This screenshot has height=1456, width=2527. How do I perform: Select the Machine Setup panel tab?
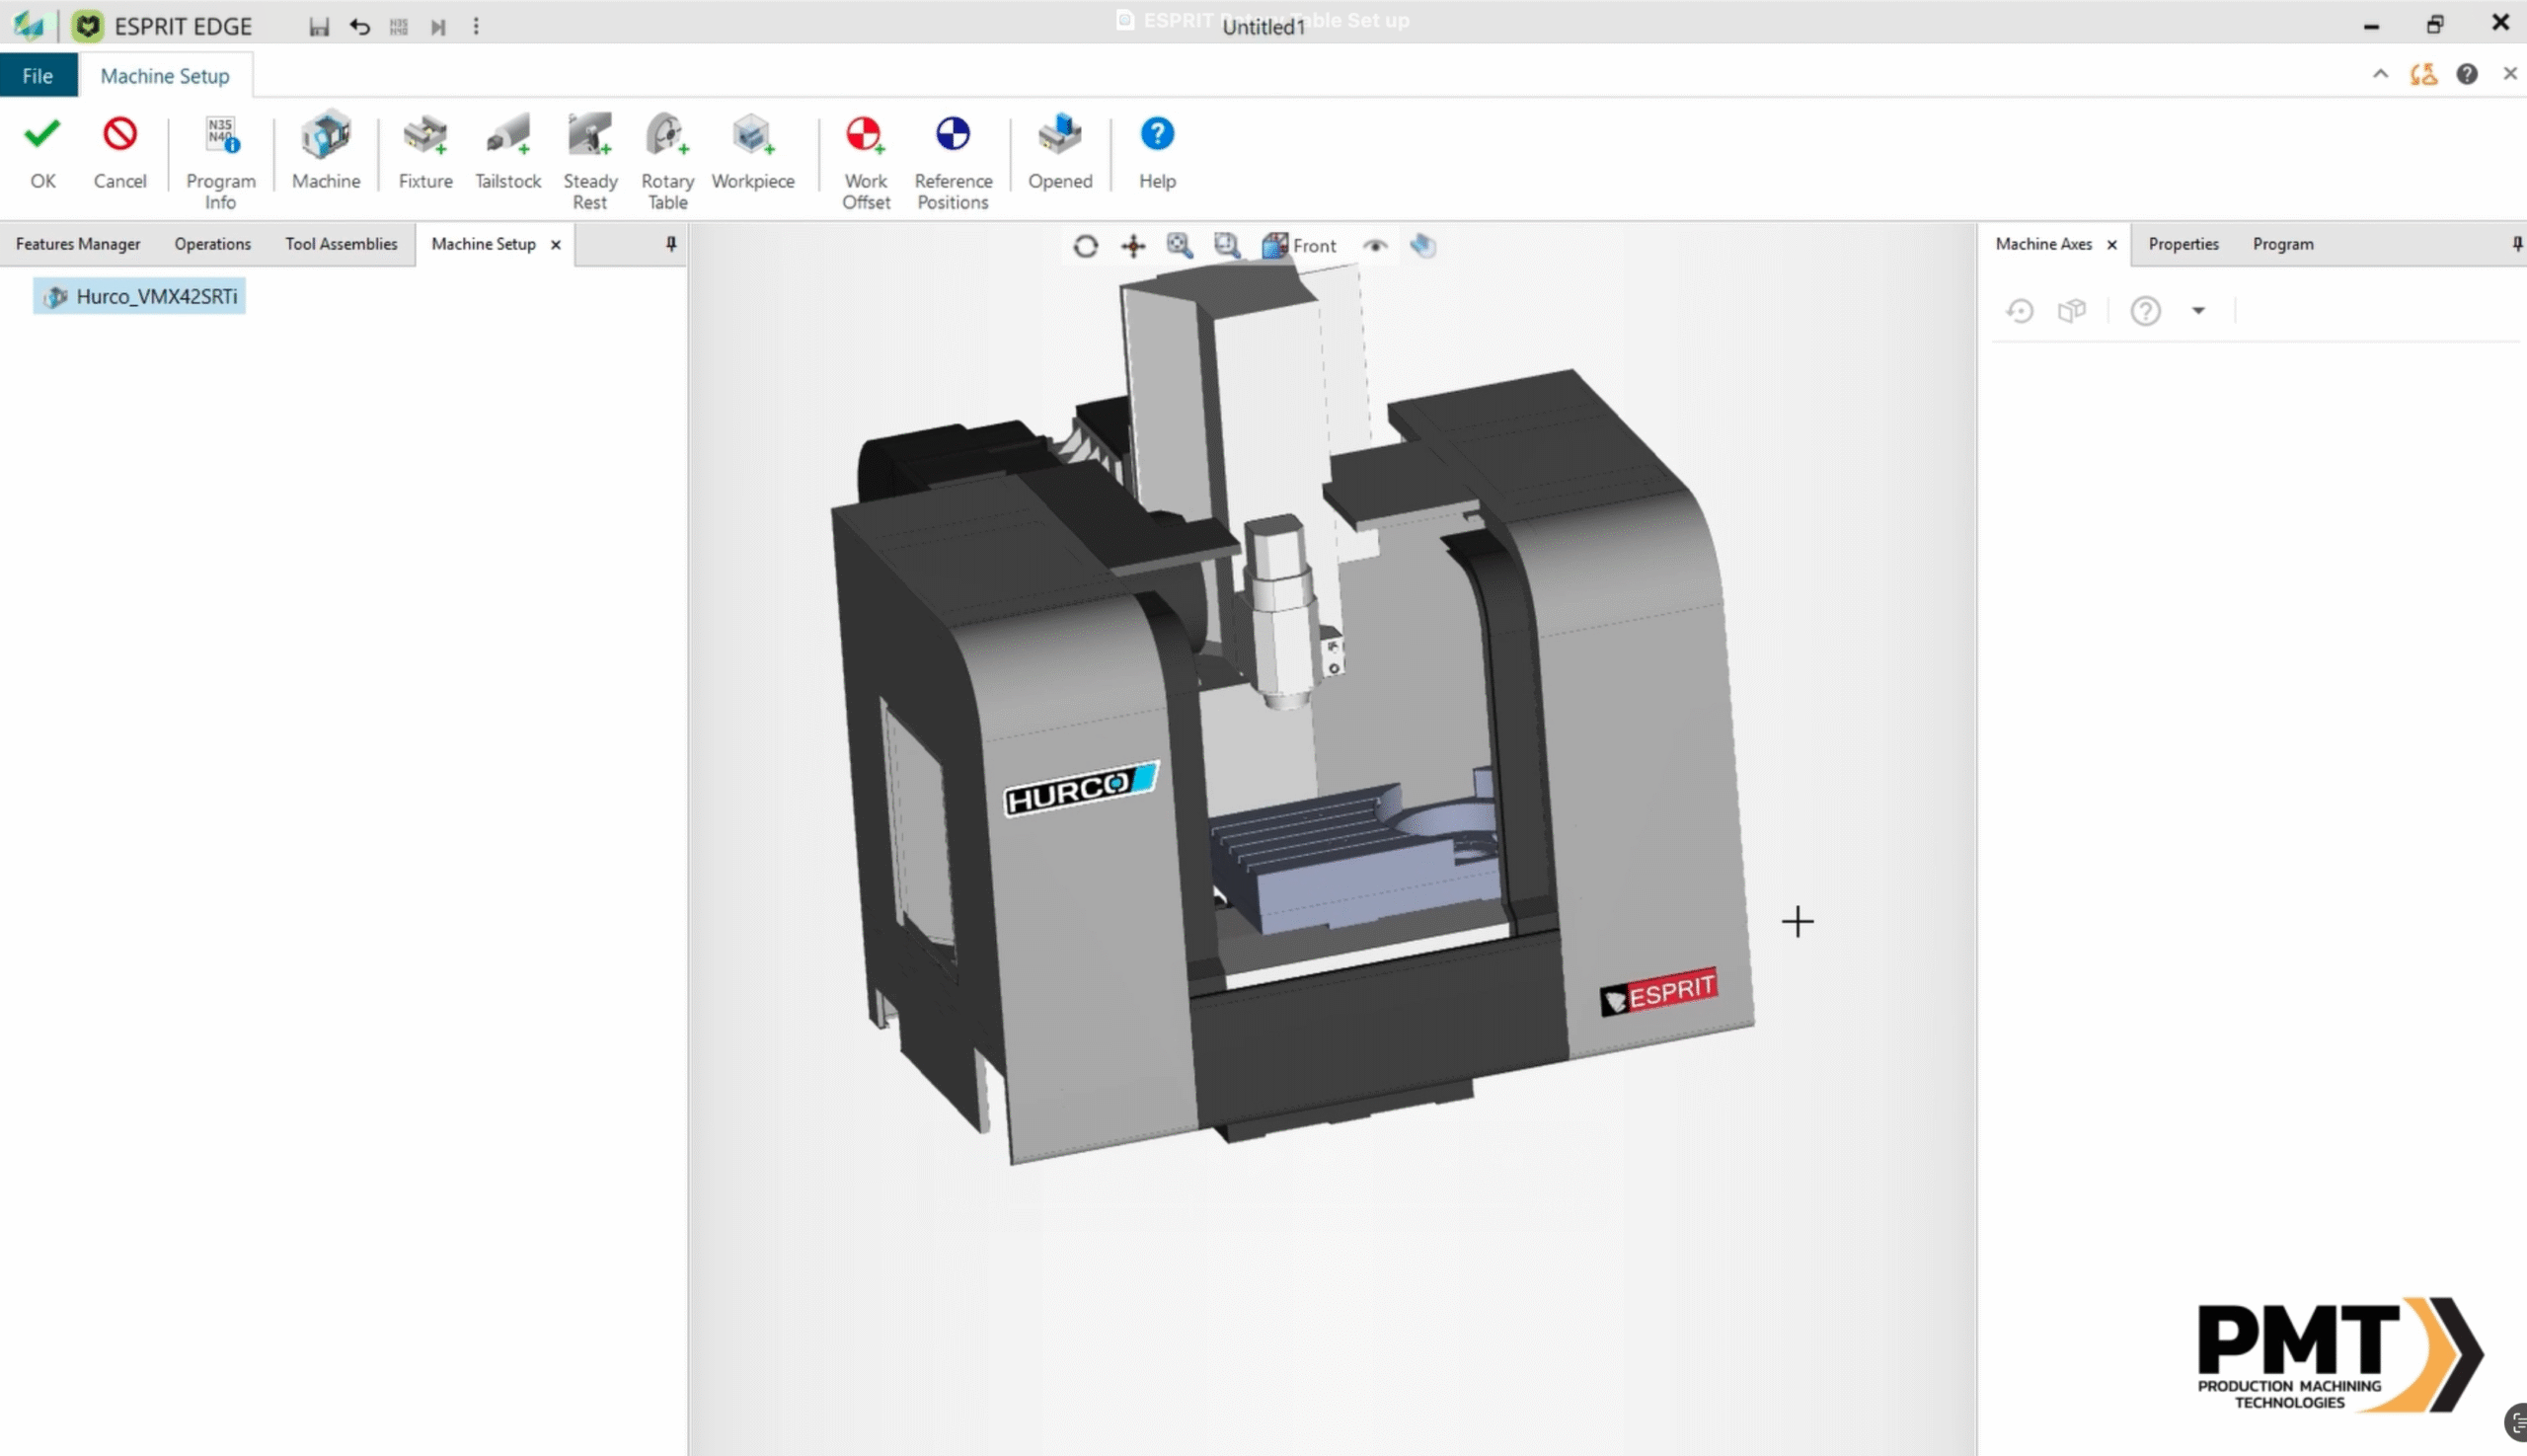pyautogui.click(x=483, y=244)
